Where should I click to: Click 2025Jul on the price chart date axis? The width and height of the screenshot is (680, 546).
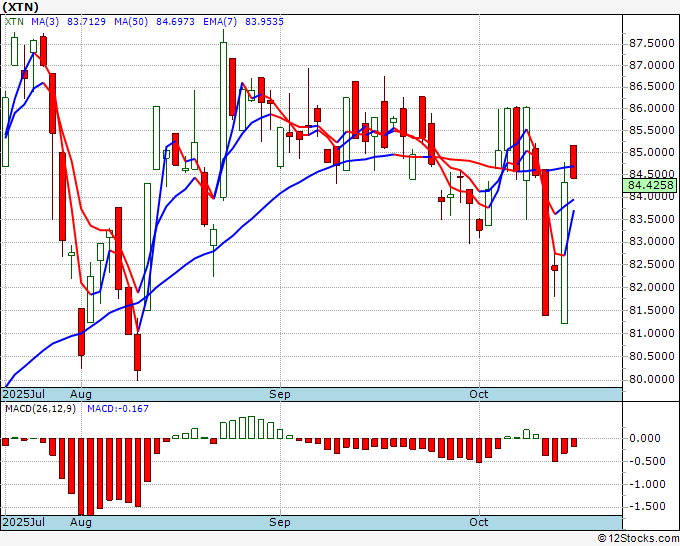(x=24, y=394)
